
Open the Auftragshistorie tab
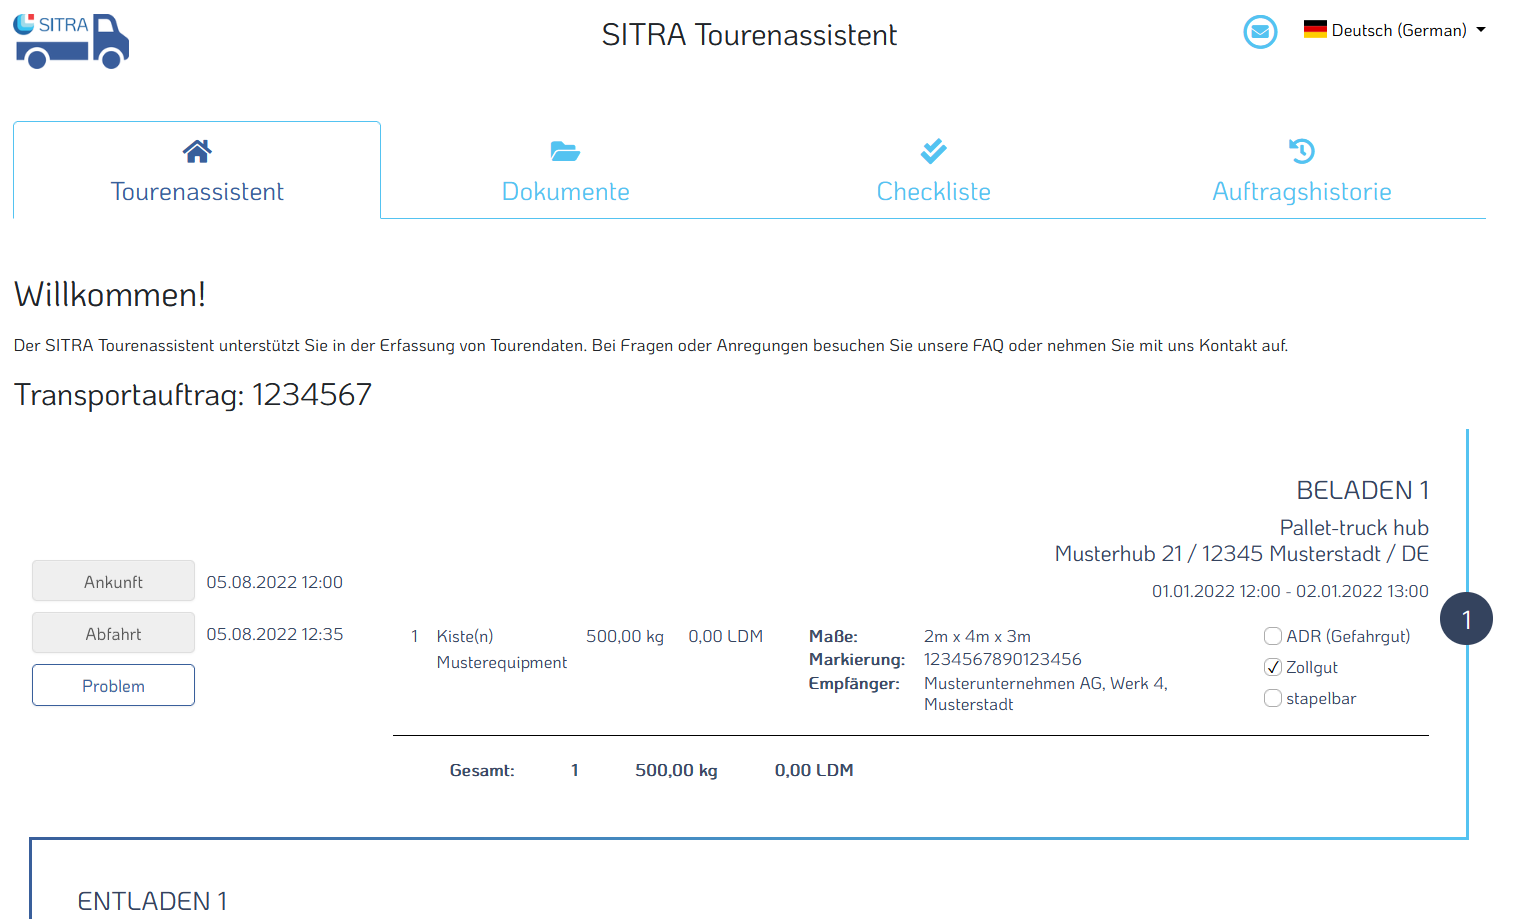[x=1301, y=191]
